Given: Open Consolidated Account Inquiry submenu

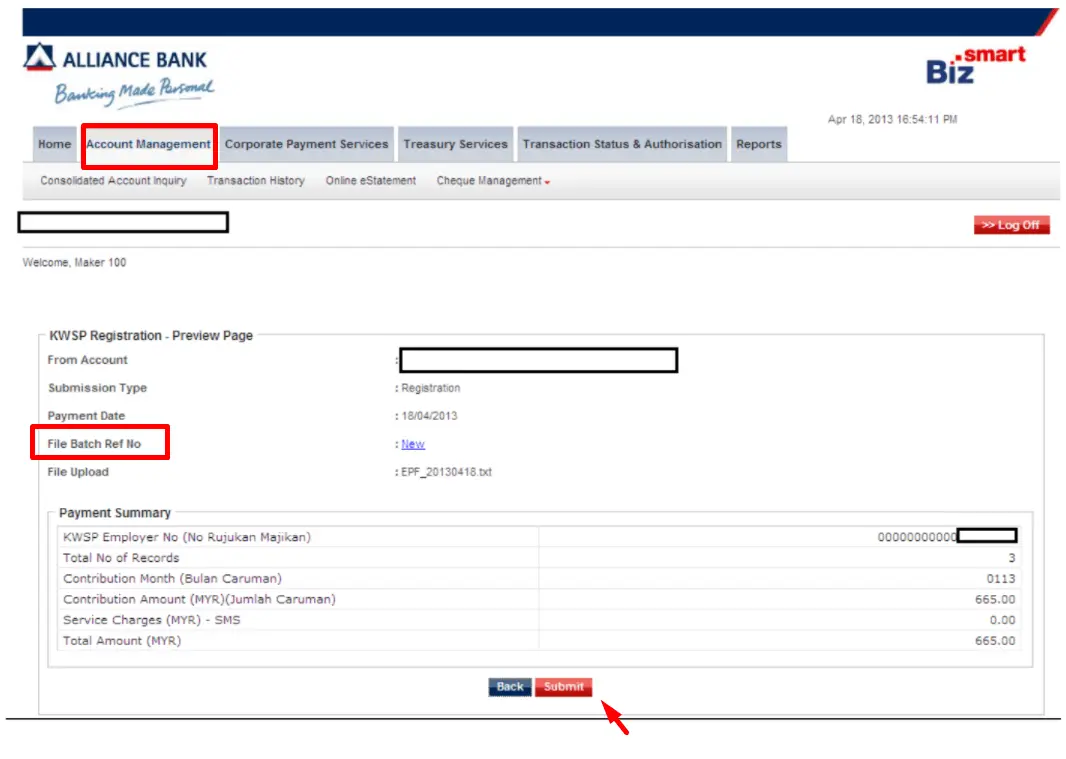Looking at the screenshot, I should pos(113,181).
